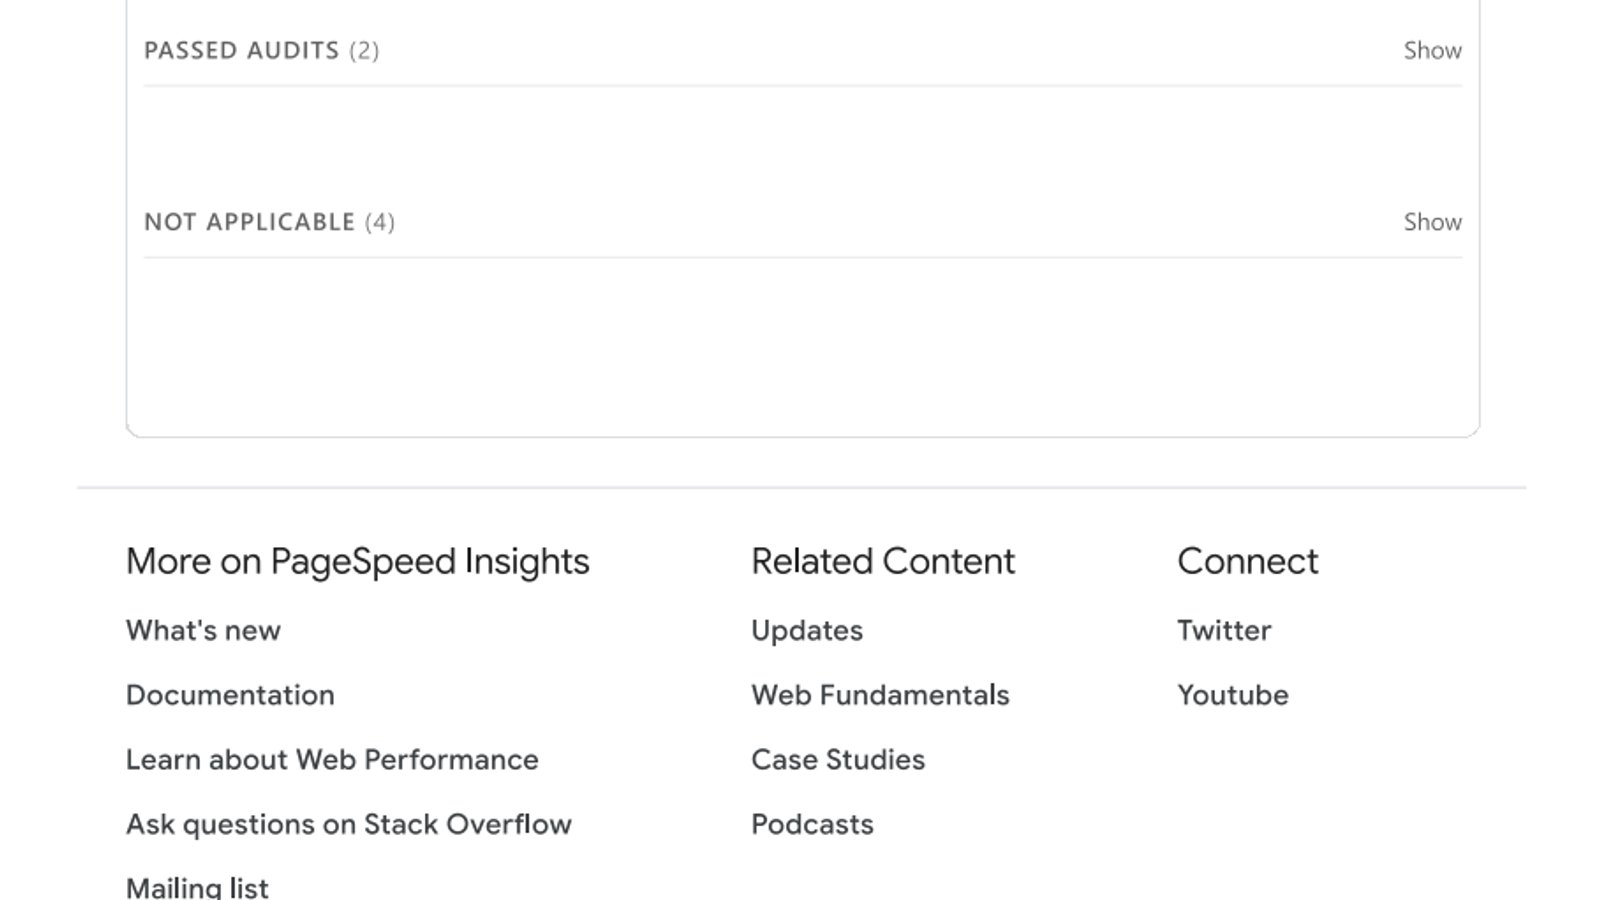Open Learn about Web Performance
The image size is (1600, 900).
(332, 760)
